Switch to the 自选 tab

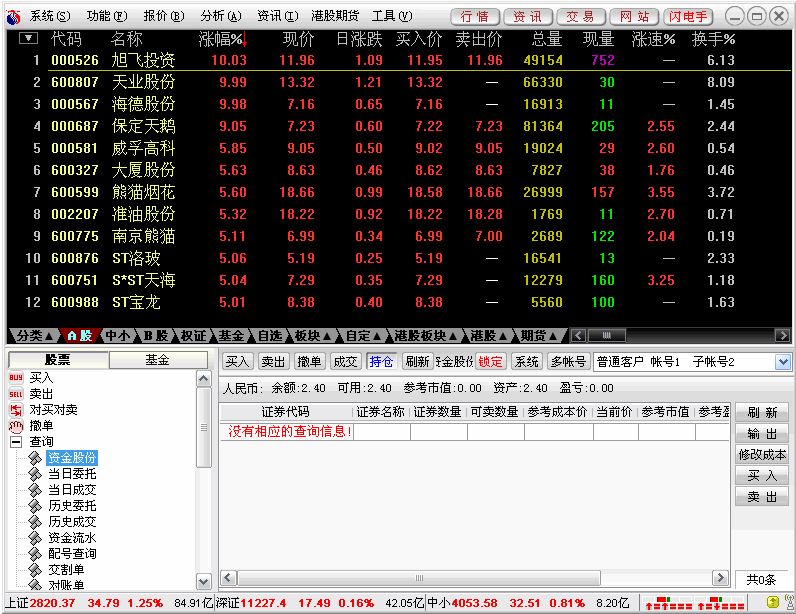(x=270, y=336)
